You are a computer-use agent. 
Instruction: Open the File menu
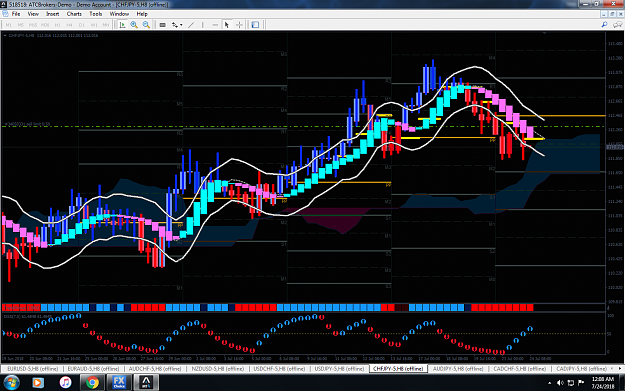click(16, 14)
